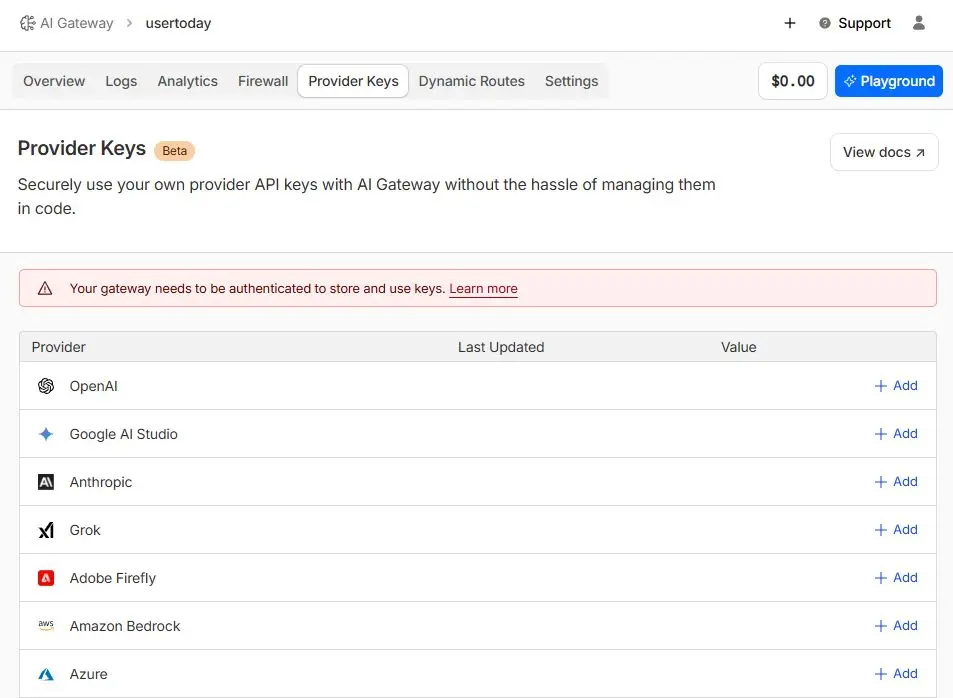This screenshot has height=698, width=953.
Task: Open Support from the top header
Action: tap(855, 23)
